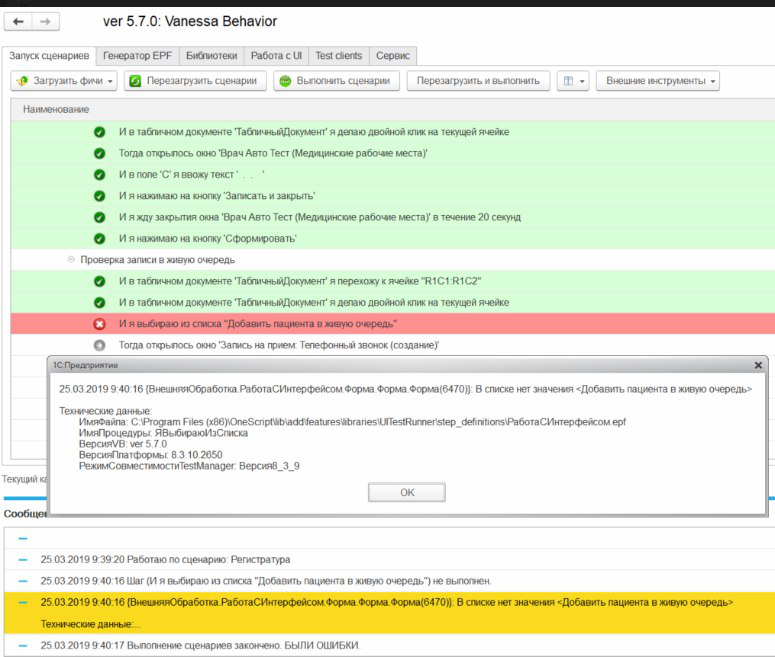Select first row 'я делаю двойной клик на текущей ячейке'

[393, 132]
